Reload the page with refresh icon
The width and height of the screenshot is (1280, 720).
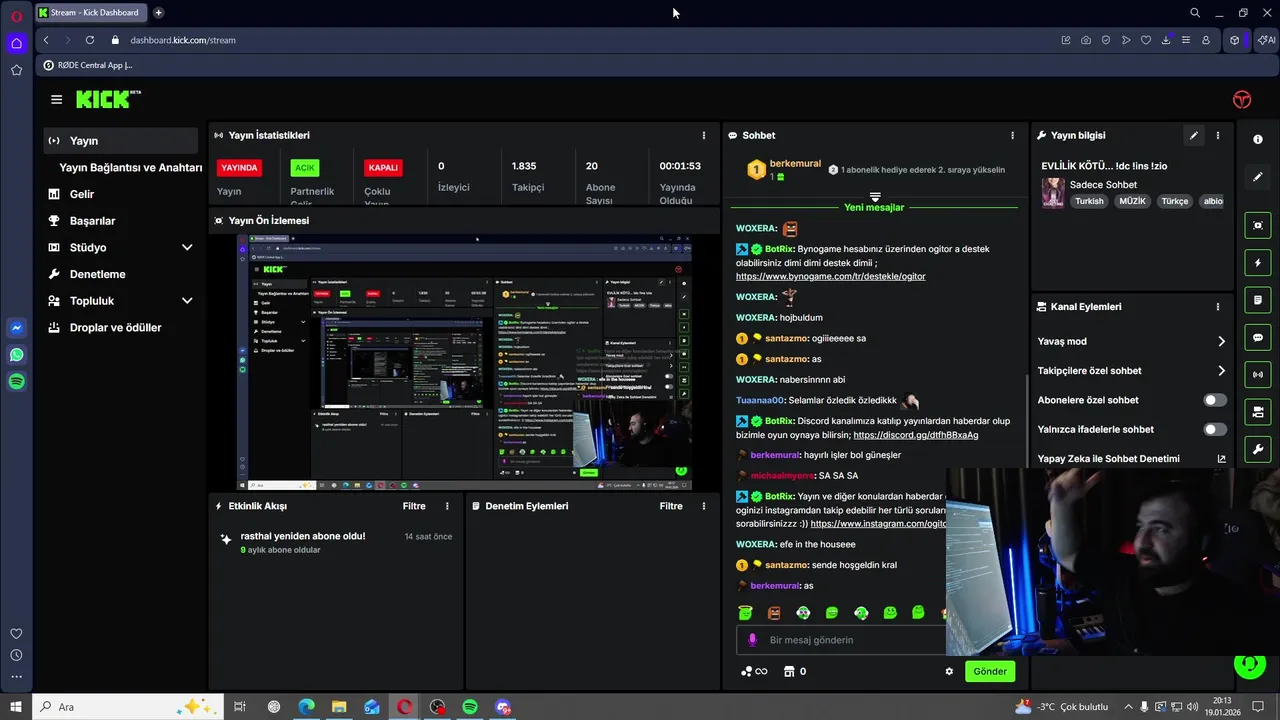point(90,40)
